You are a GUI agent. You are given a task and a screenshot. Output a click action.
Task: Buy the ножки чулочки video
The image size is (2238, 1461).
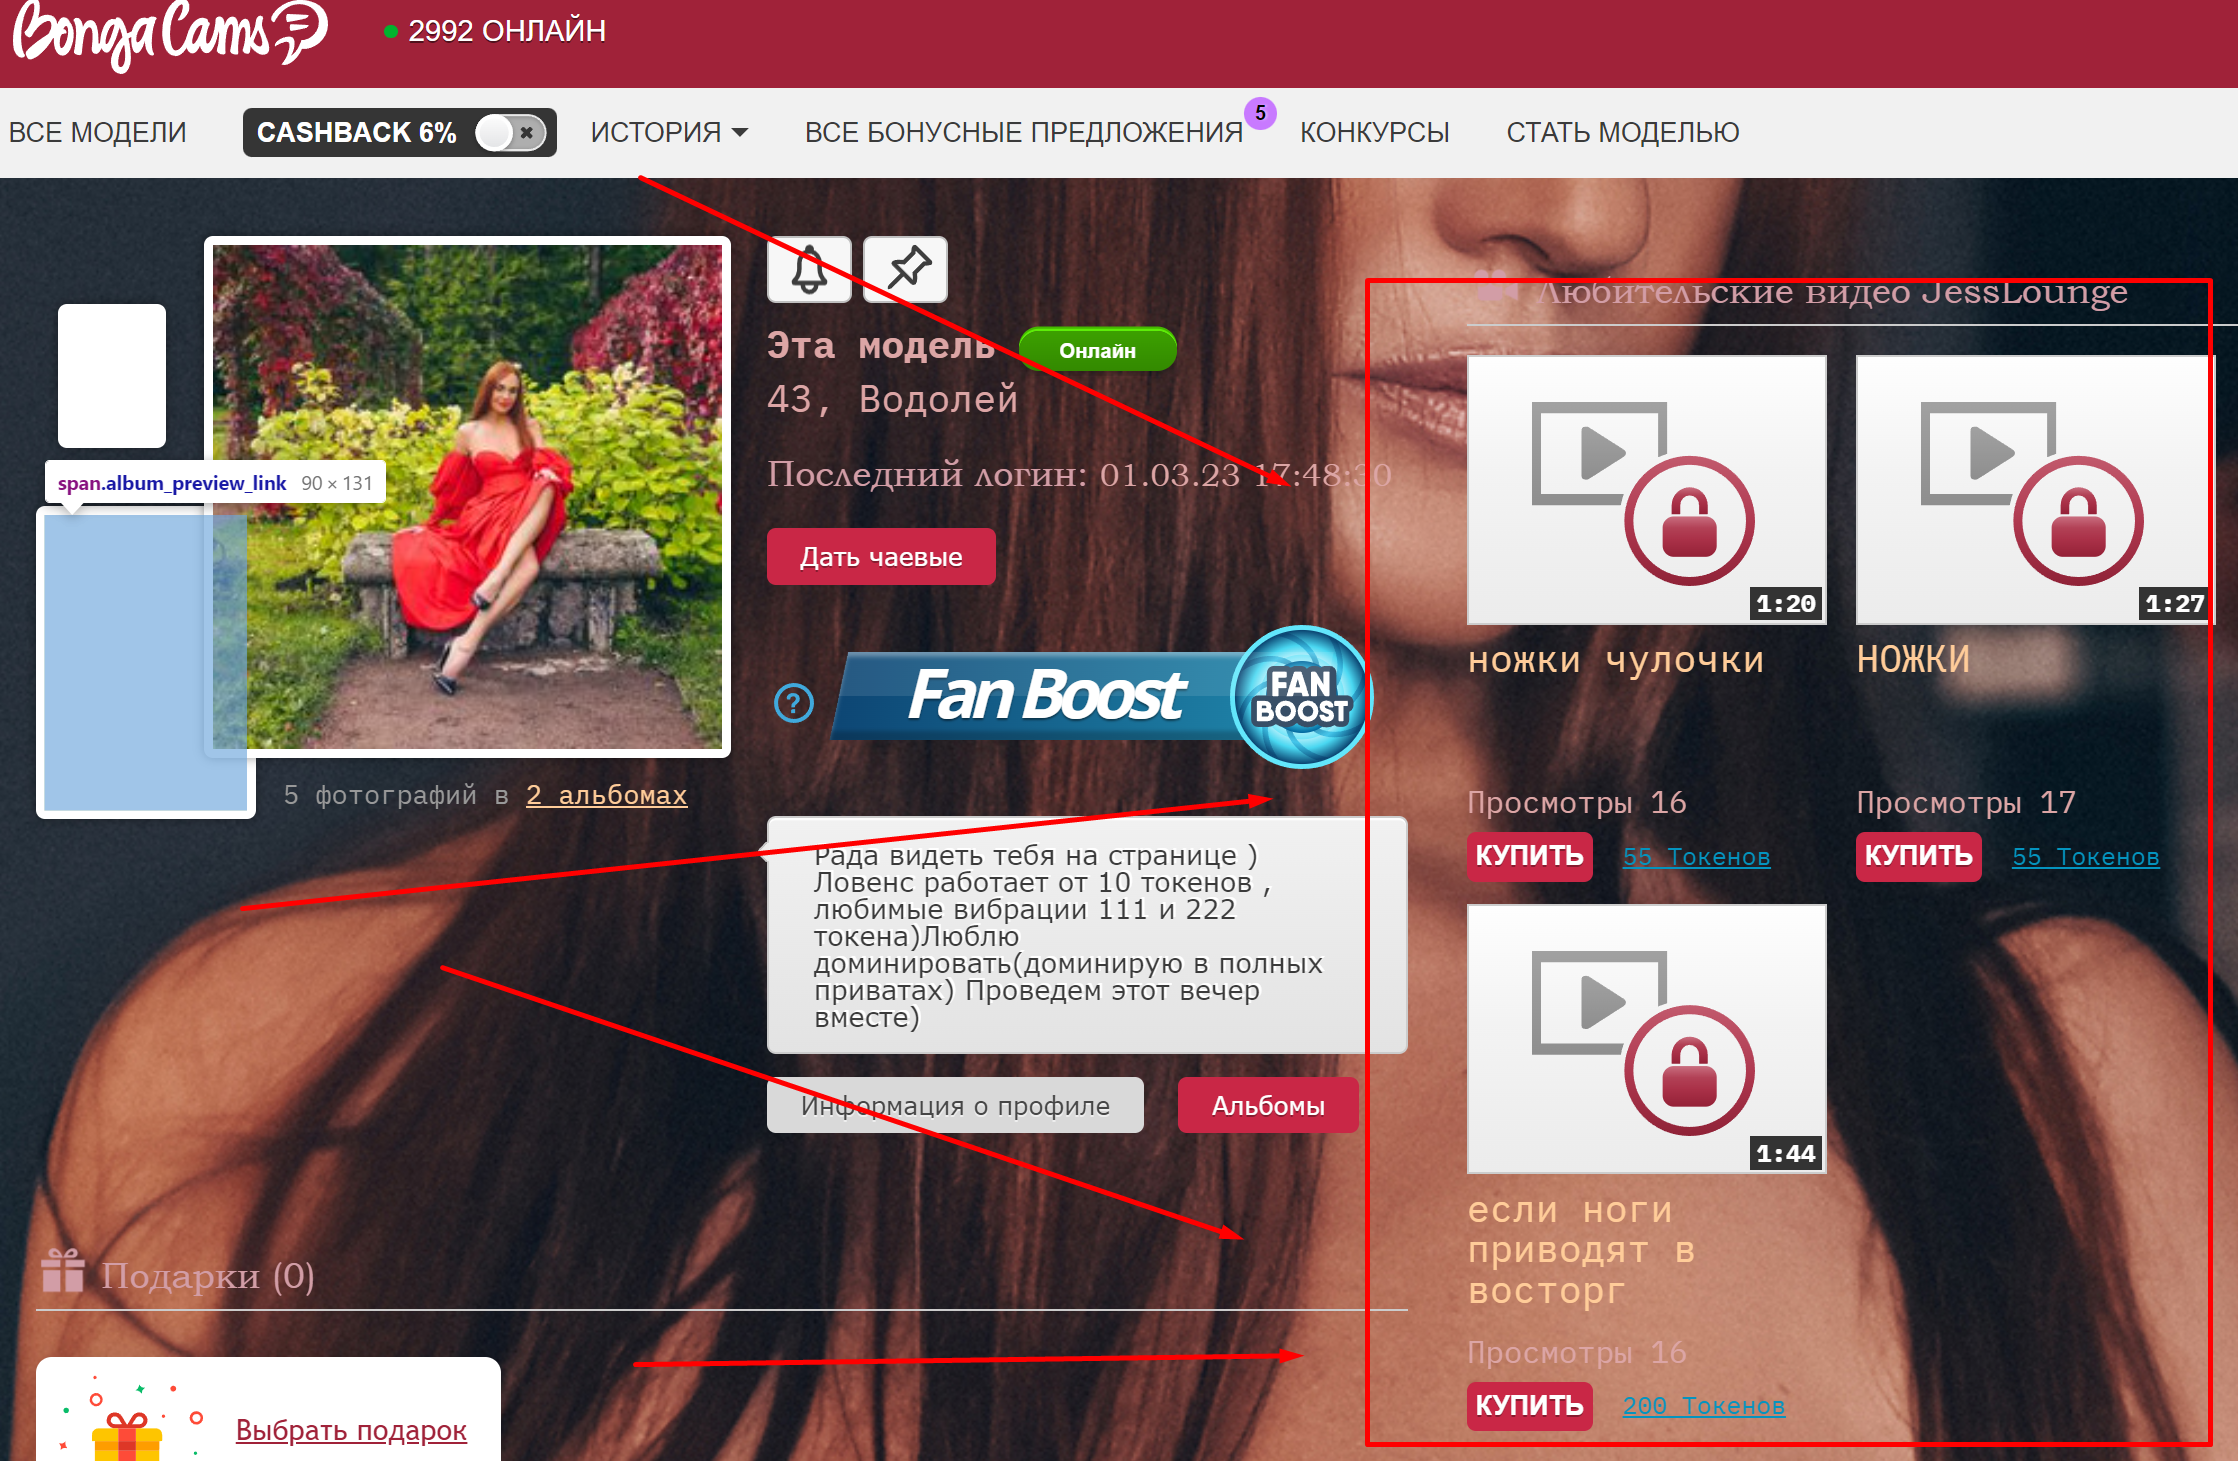[x=1529, y=856]
